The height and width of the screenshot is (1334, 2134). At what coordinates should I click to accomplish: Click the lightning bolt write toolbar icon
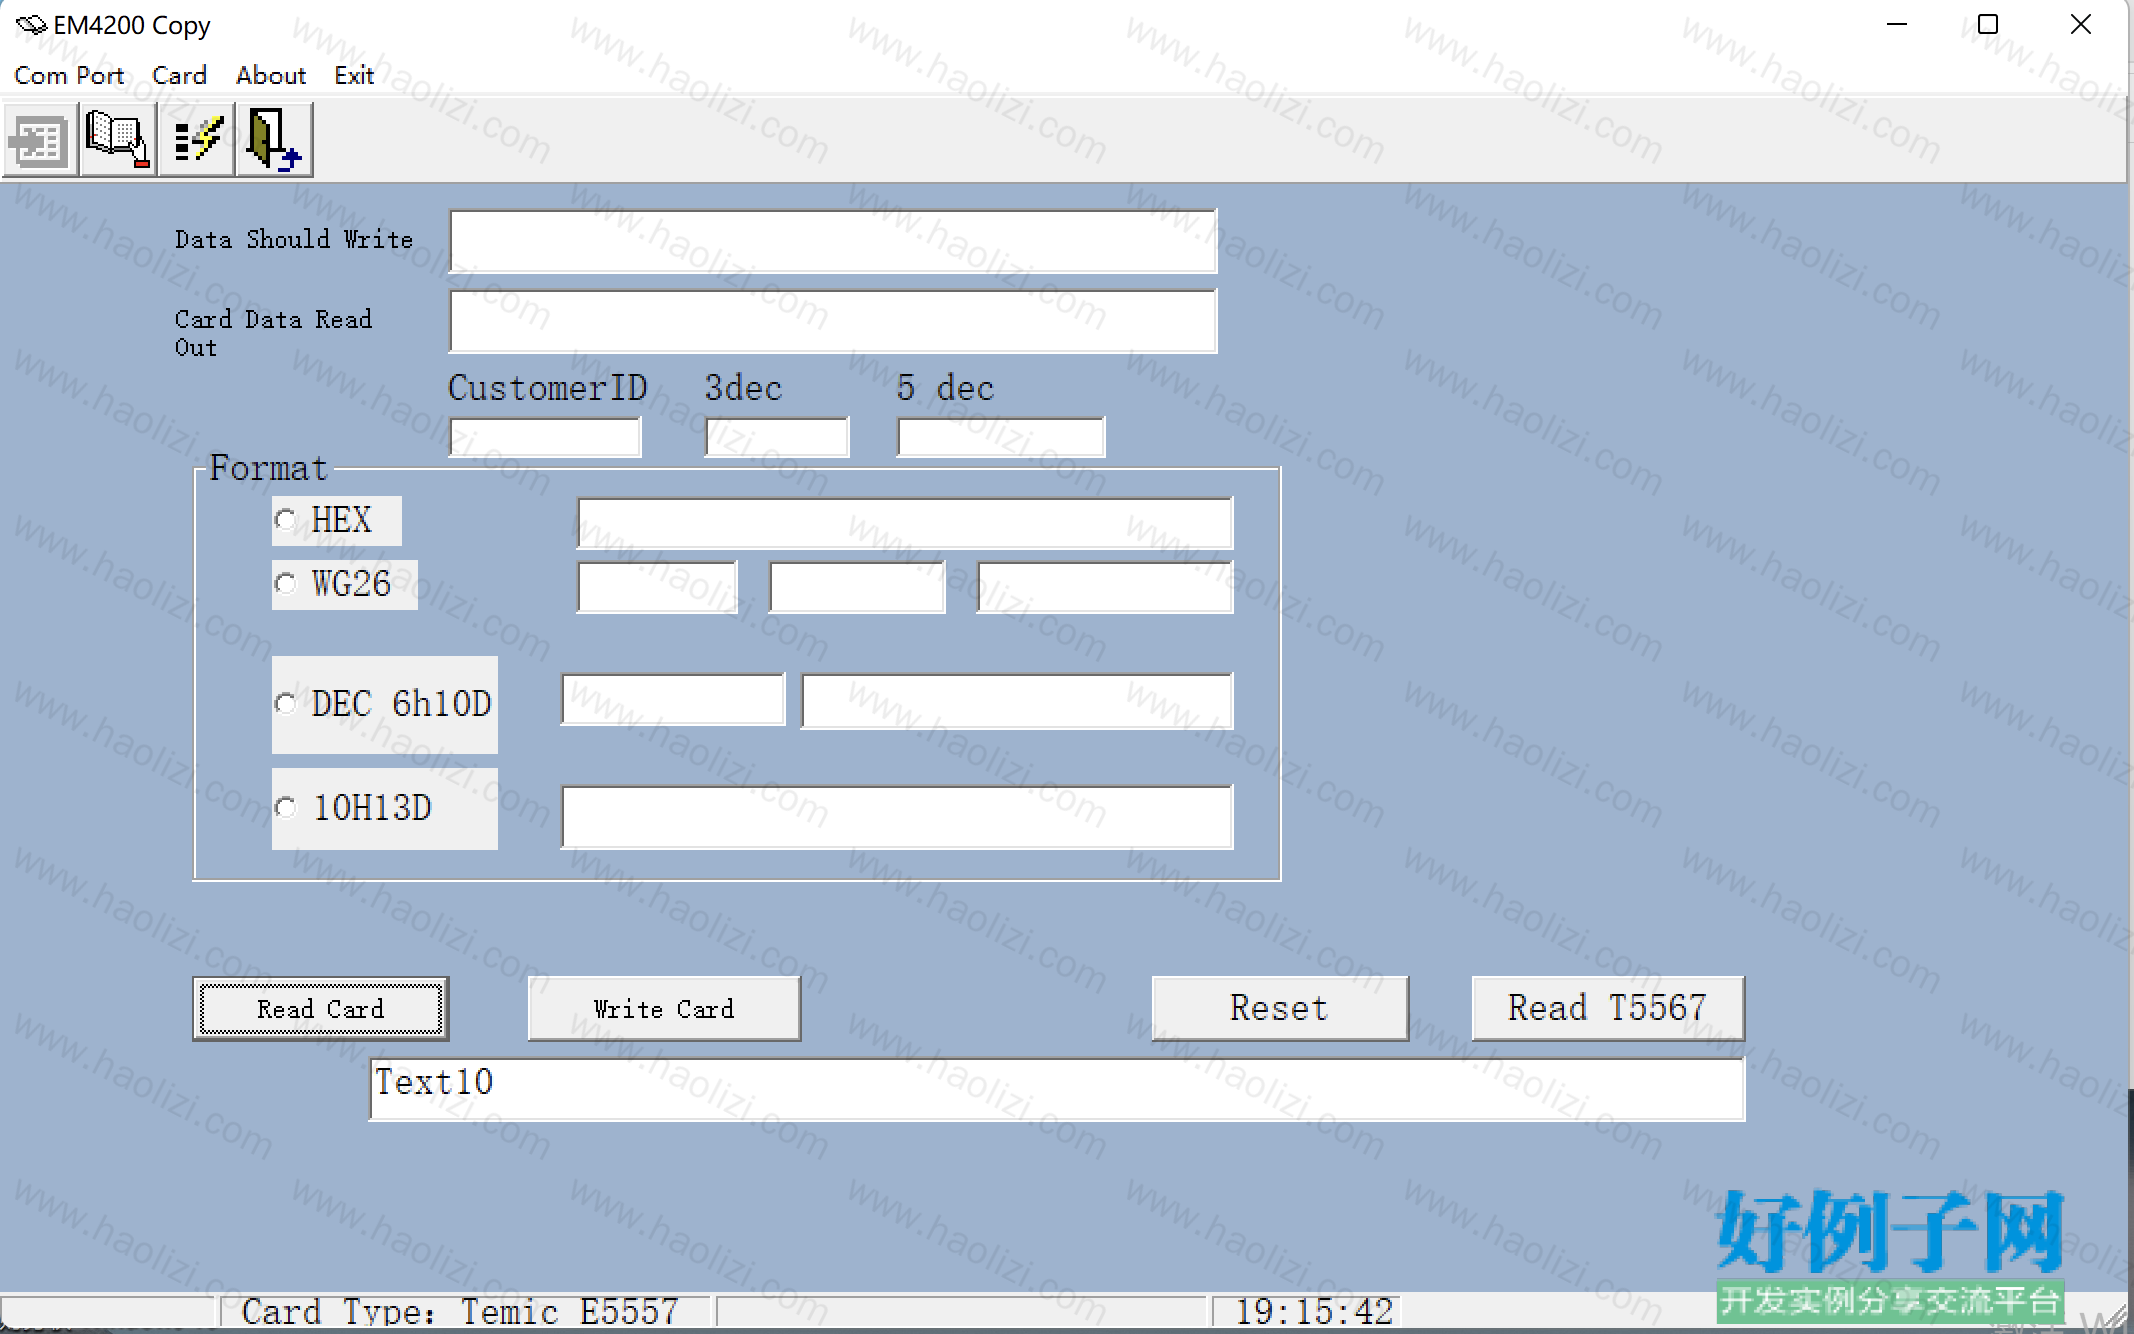pos(196,140)
